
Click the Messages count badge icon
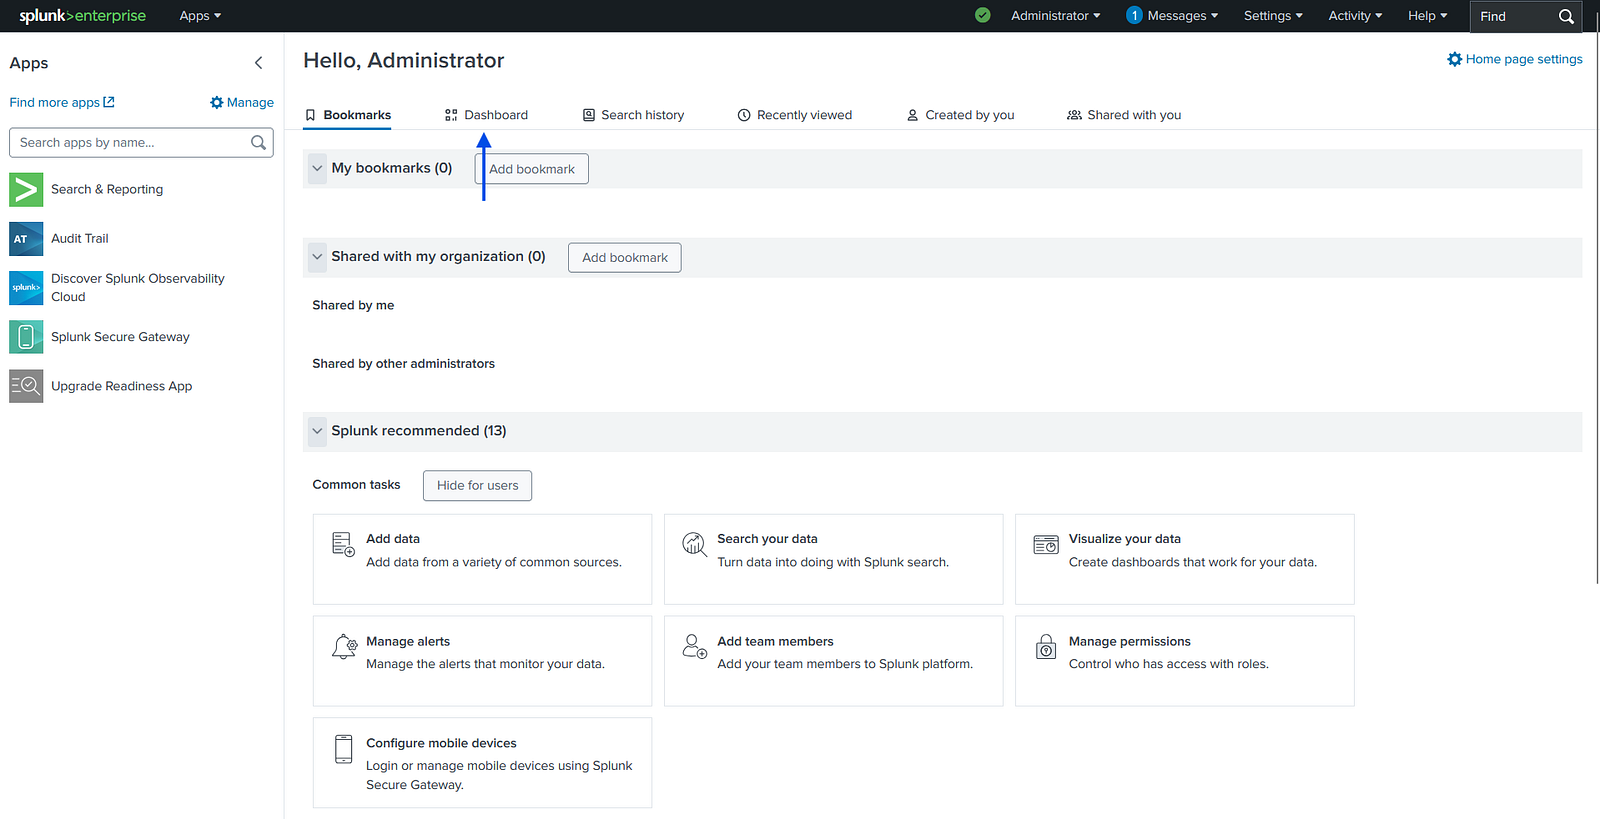click(x=1134, y=16)
